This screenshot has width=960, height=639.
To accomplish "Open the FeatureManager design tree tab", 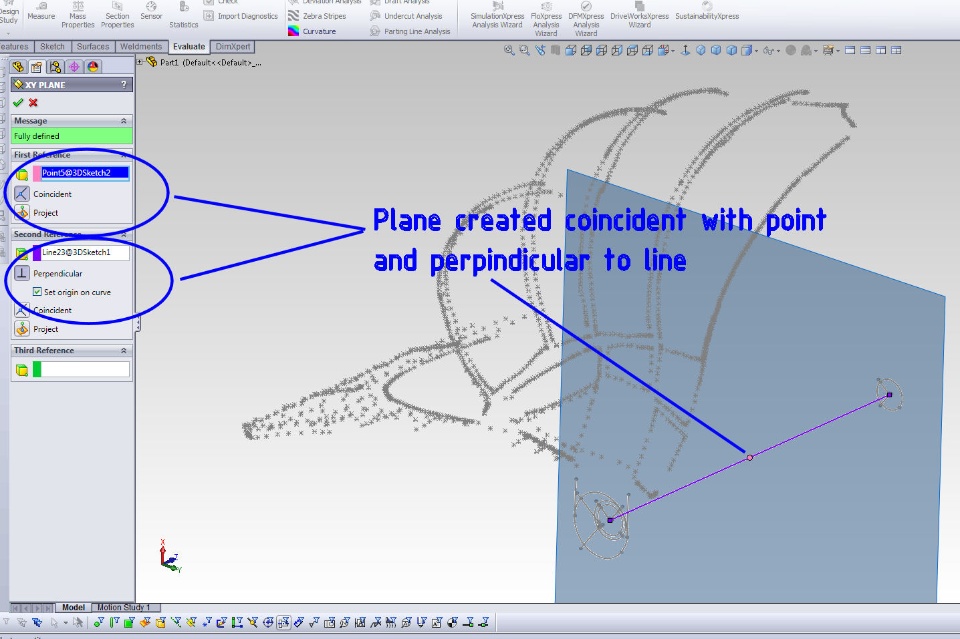I will (18, 67).
